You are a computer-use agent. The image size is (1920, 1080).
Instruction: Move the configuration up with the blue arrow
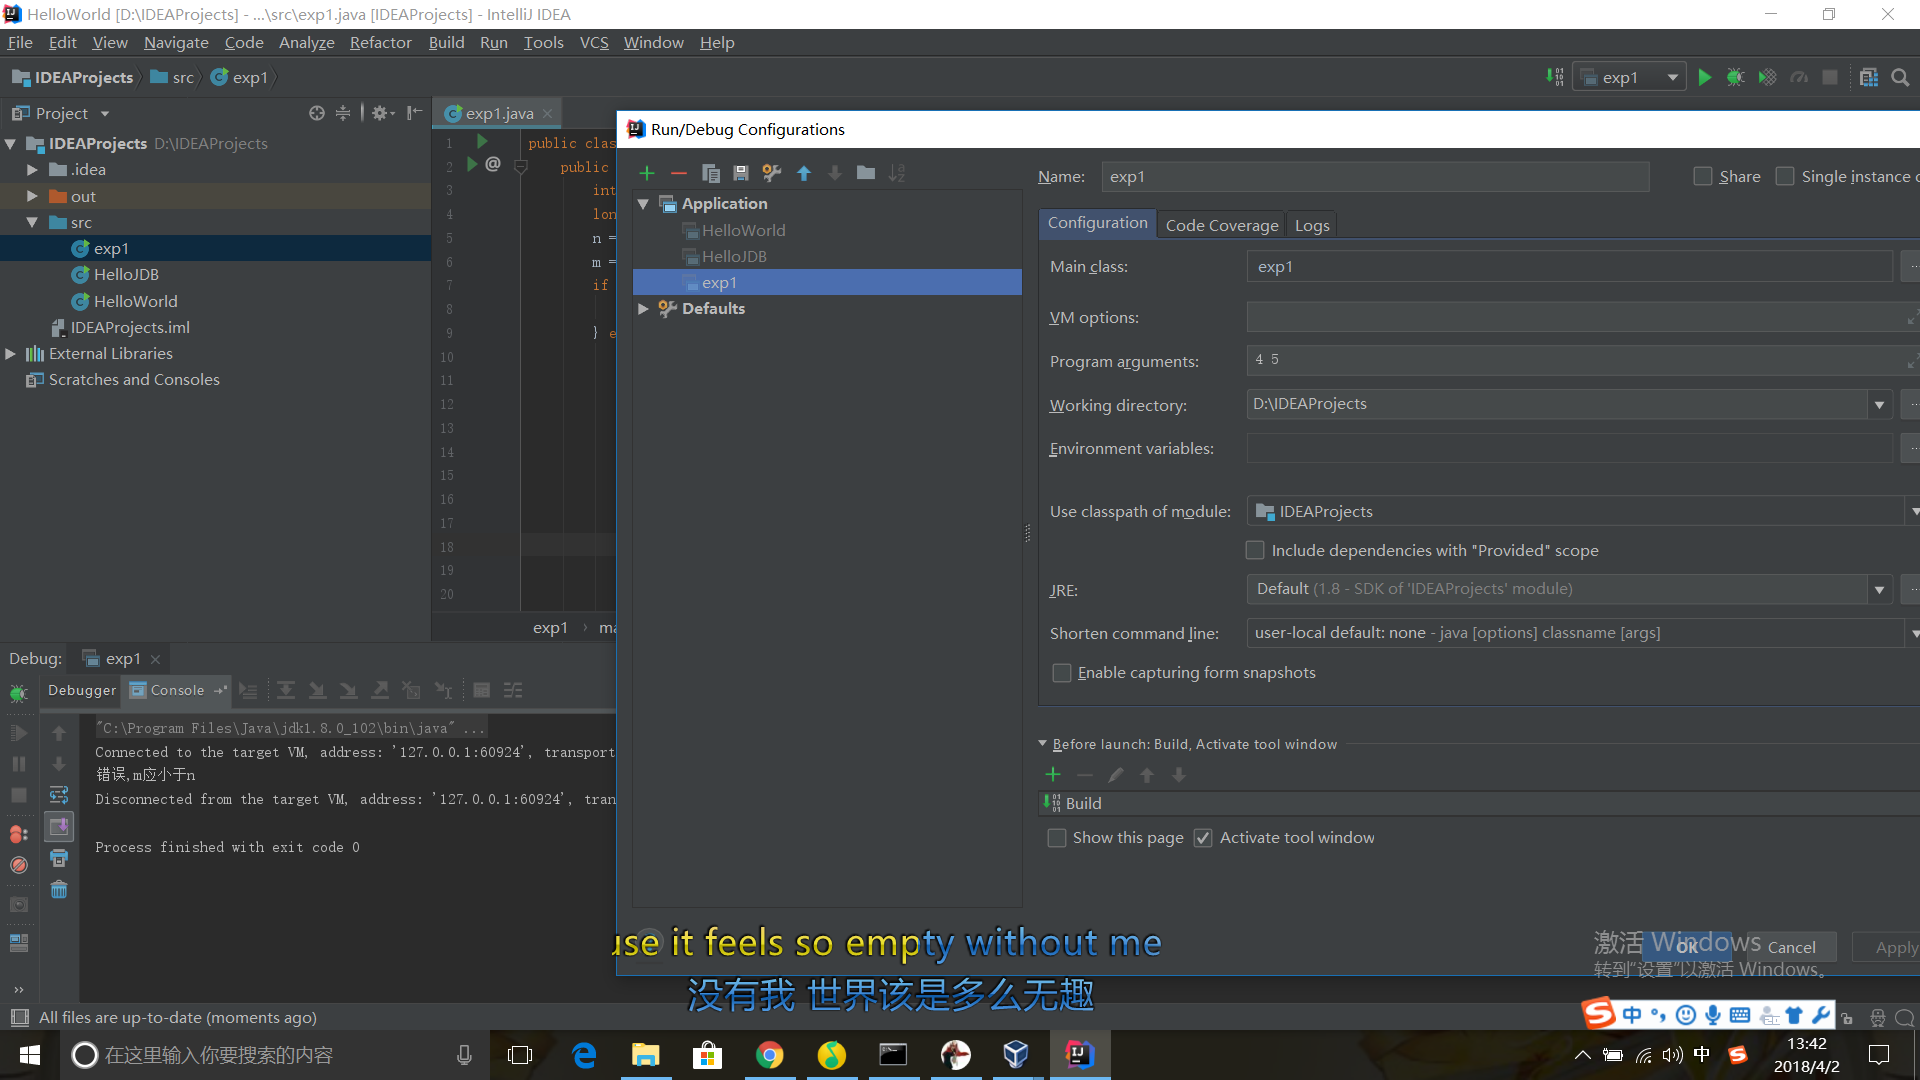coord(804,173)
